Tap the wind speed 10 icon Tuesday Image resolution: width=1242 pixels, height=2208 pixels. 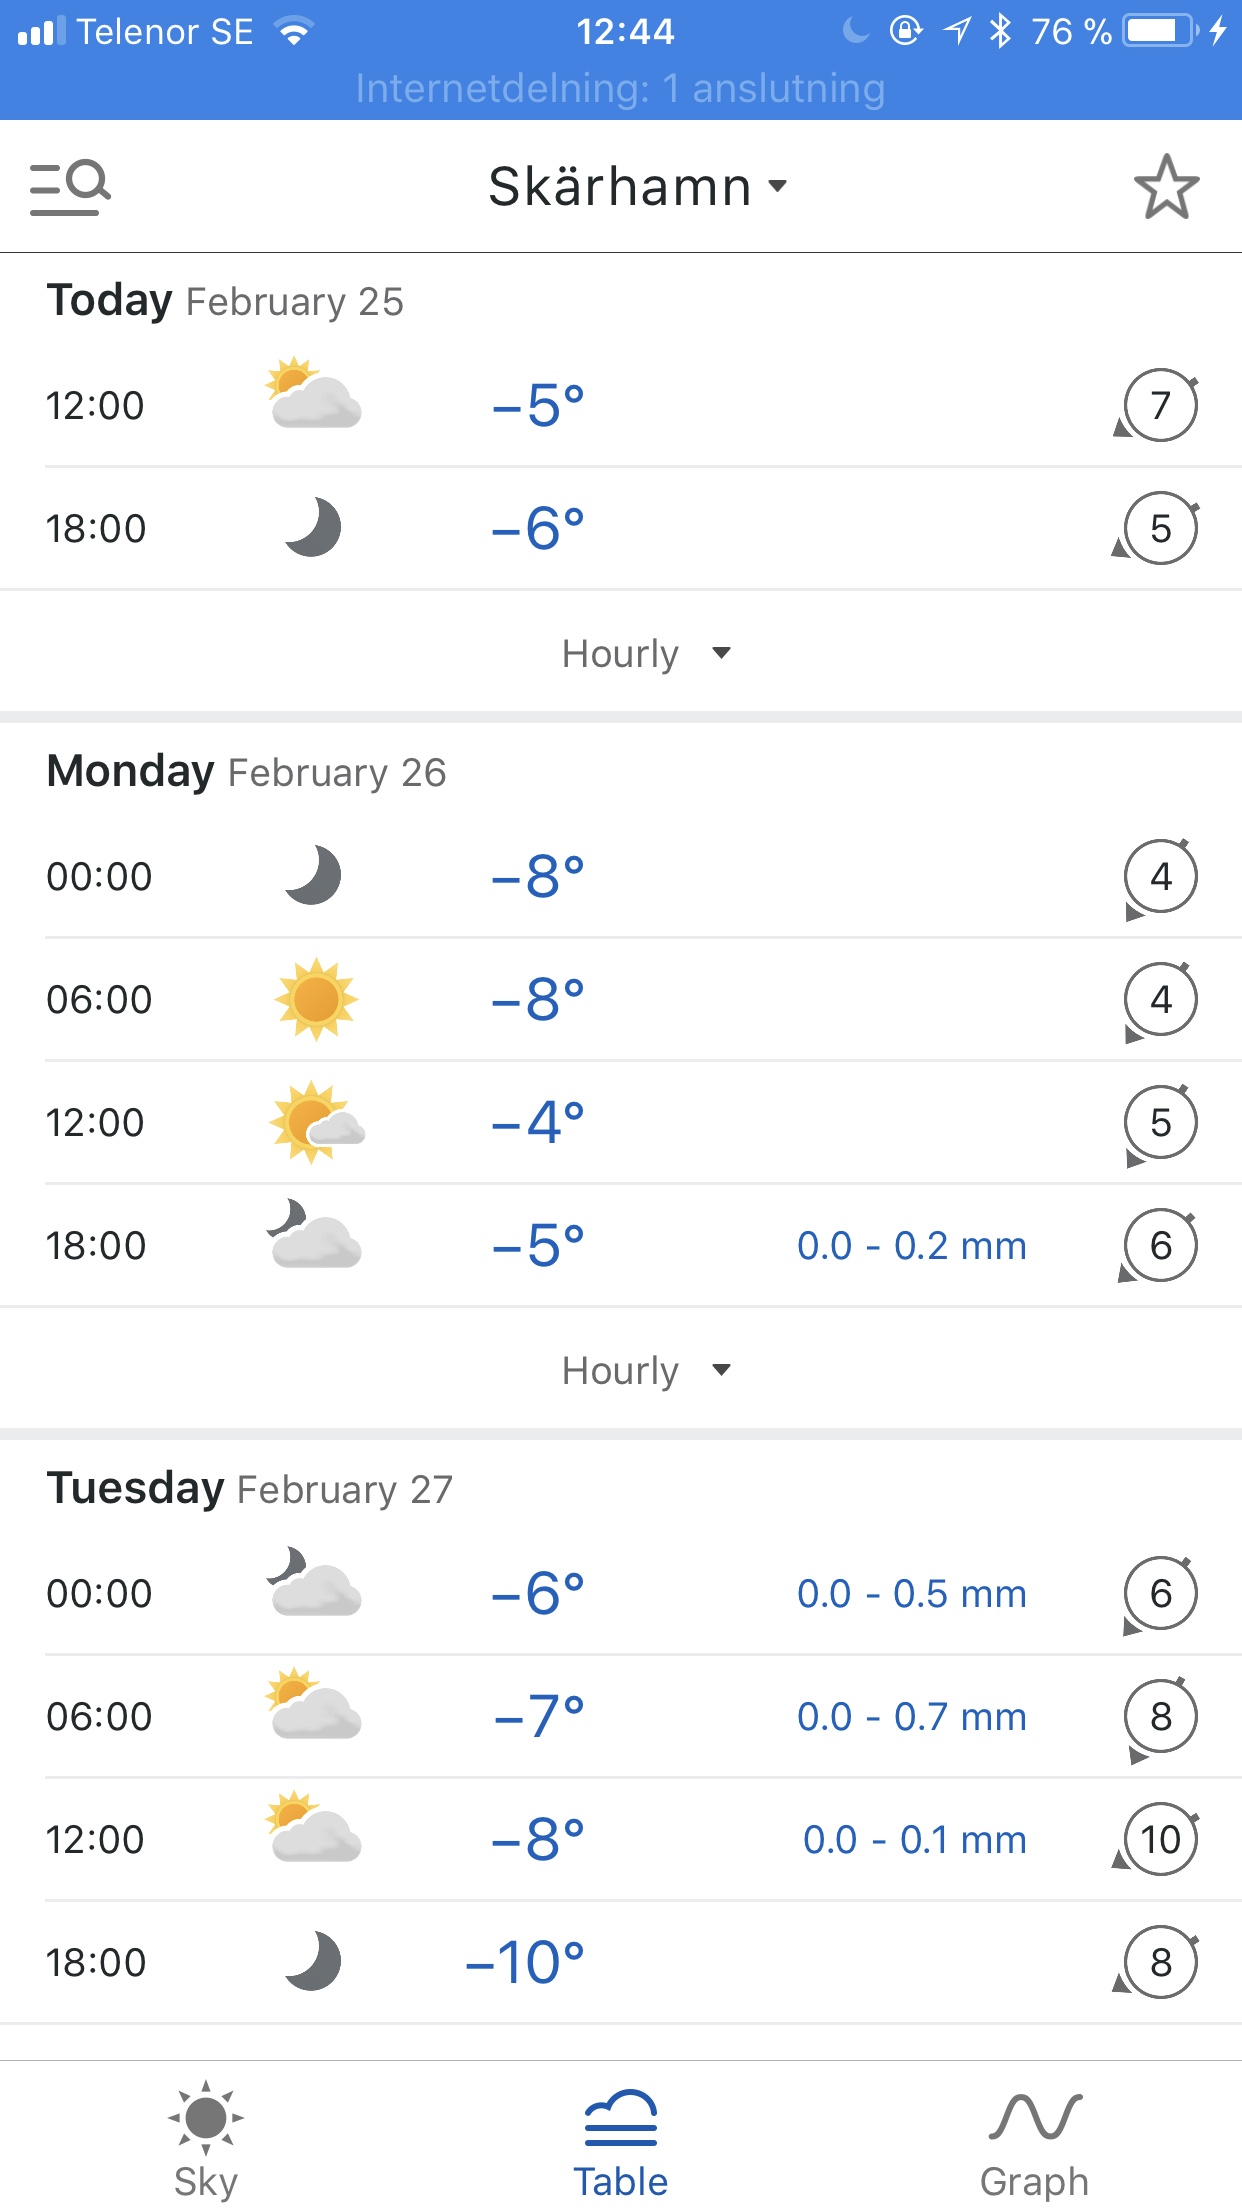tap(1159, 1840)
